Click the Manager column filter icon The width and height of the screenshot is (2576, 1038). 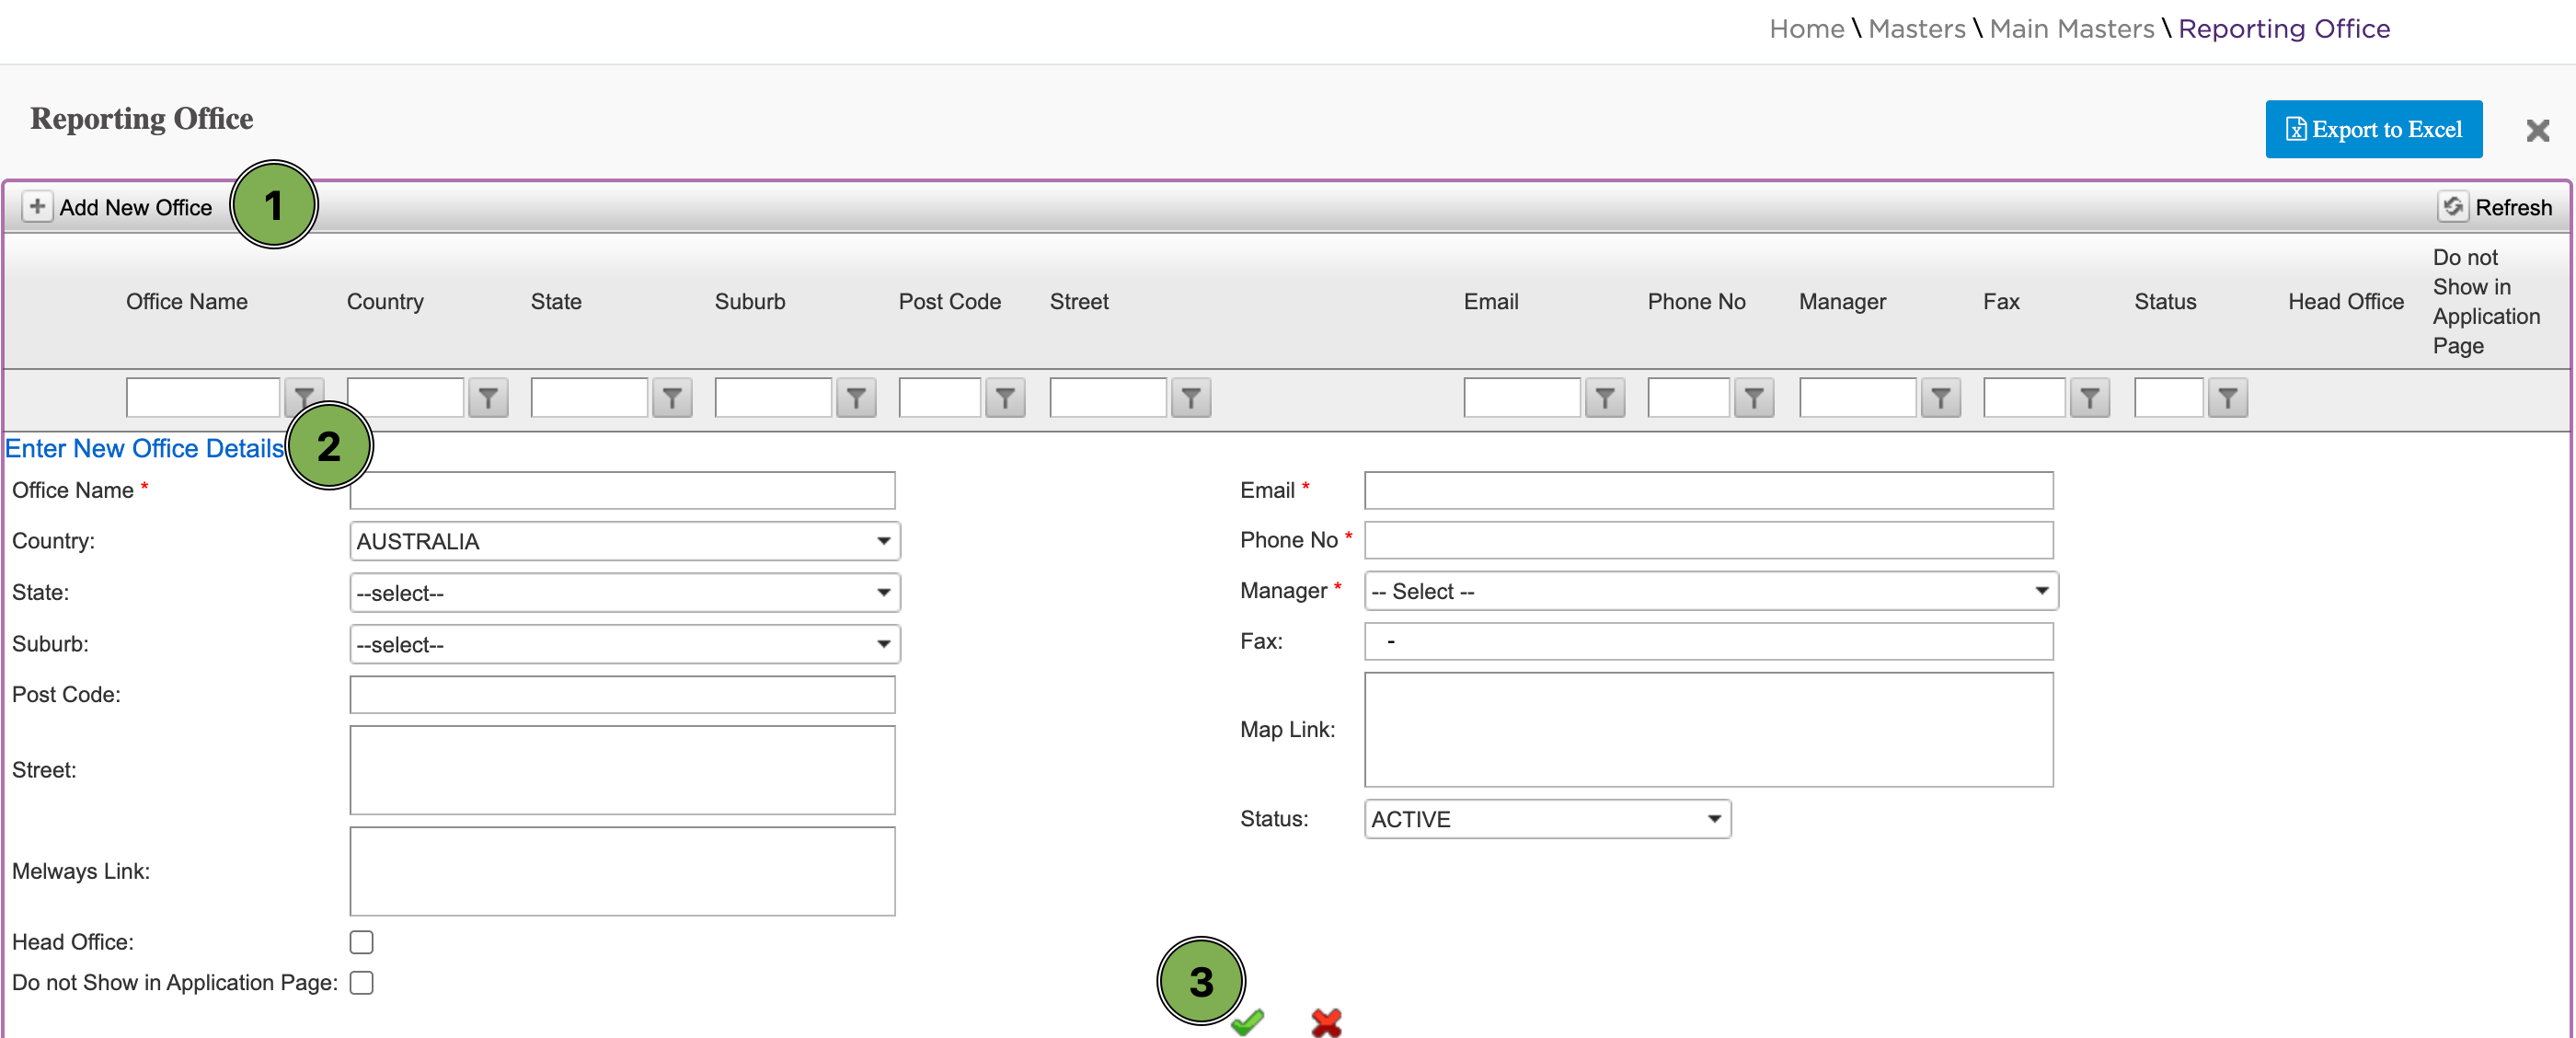[1940, 398]
